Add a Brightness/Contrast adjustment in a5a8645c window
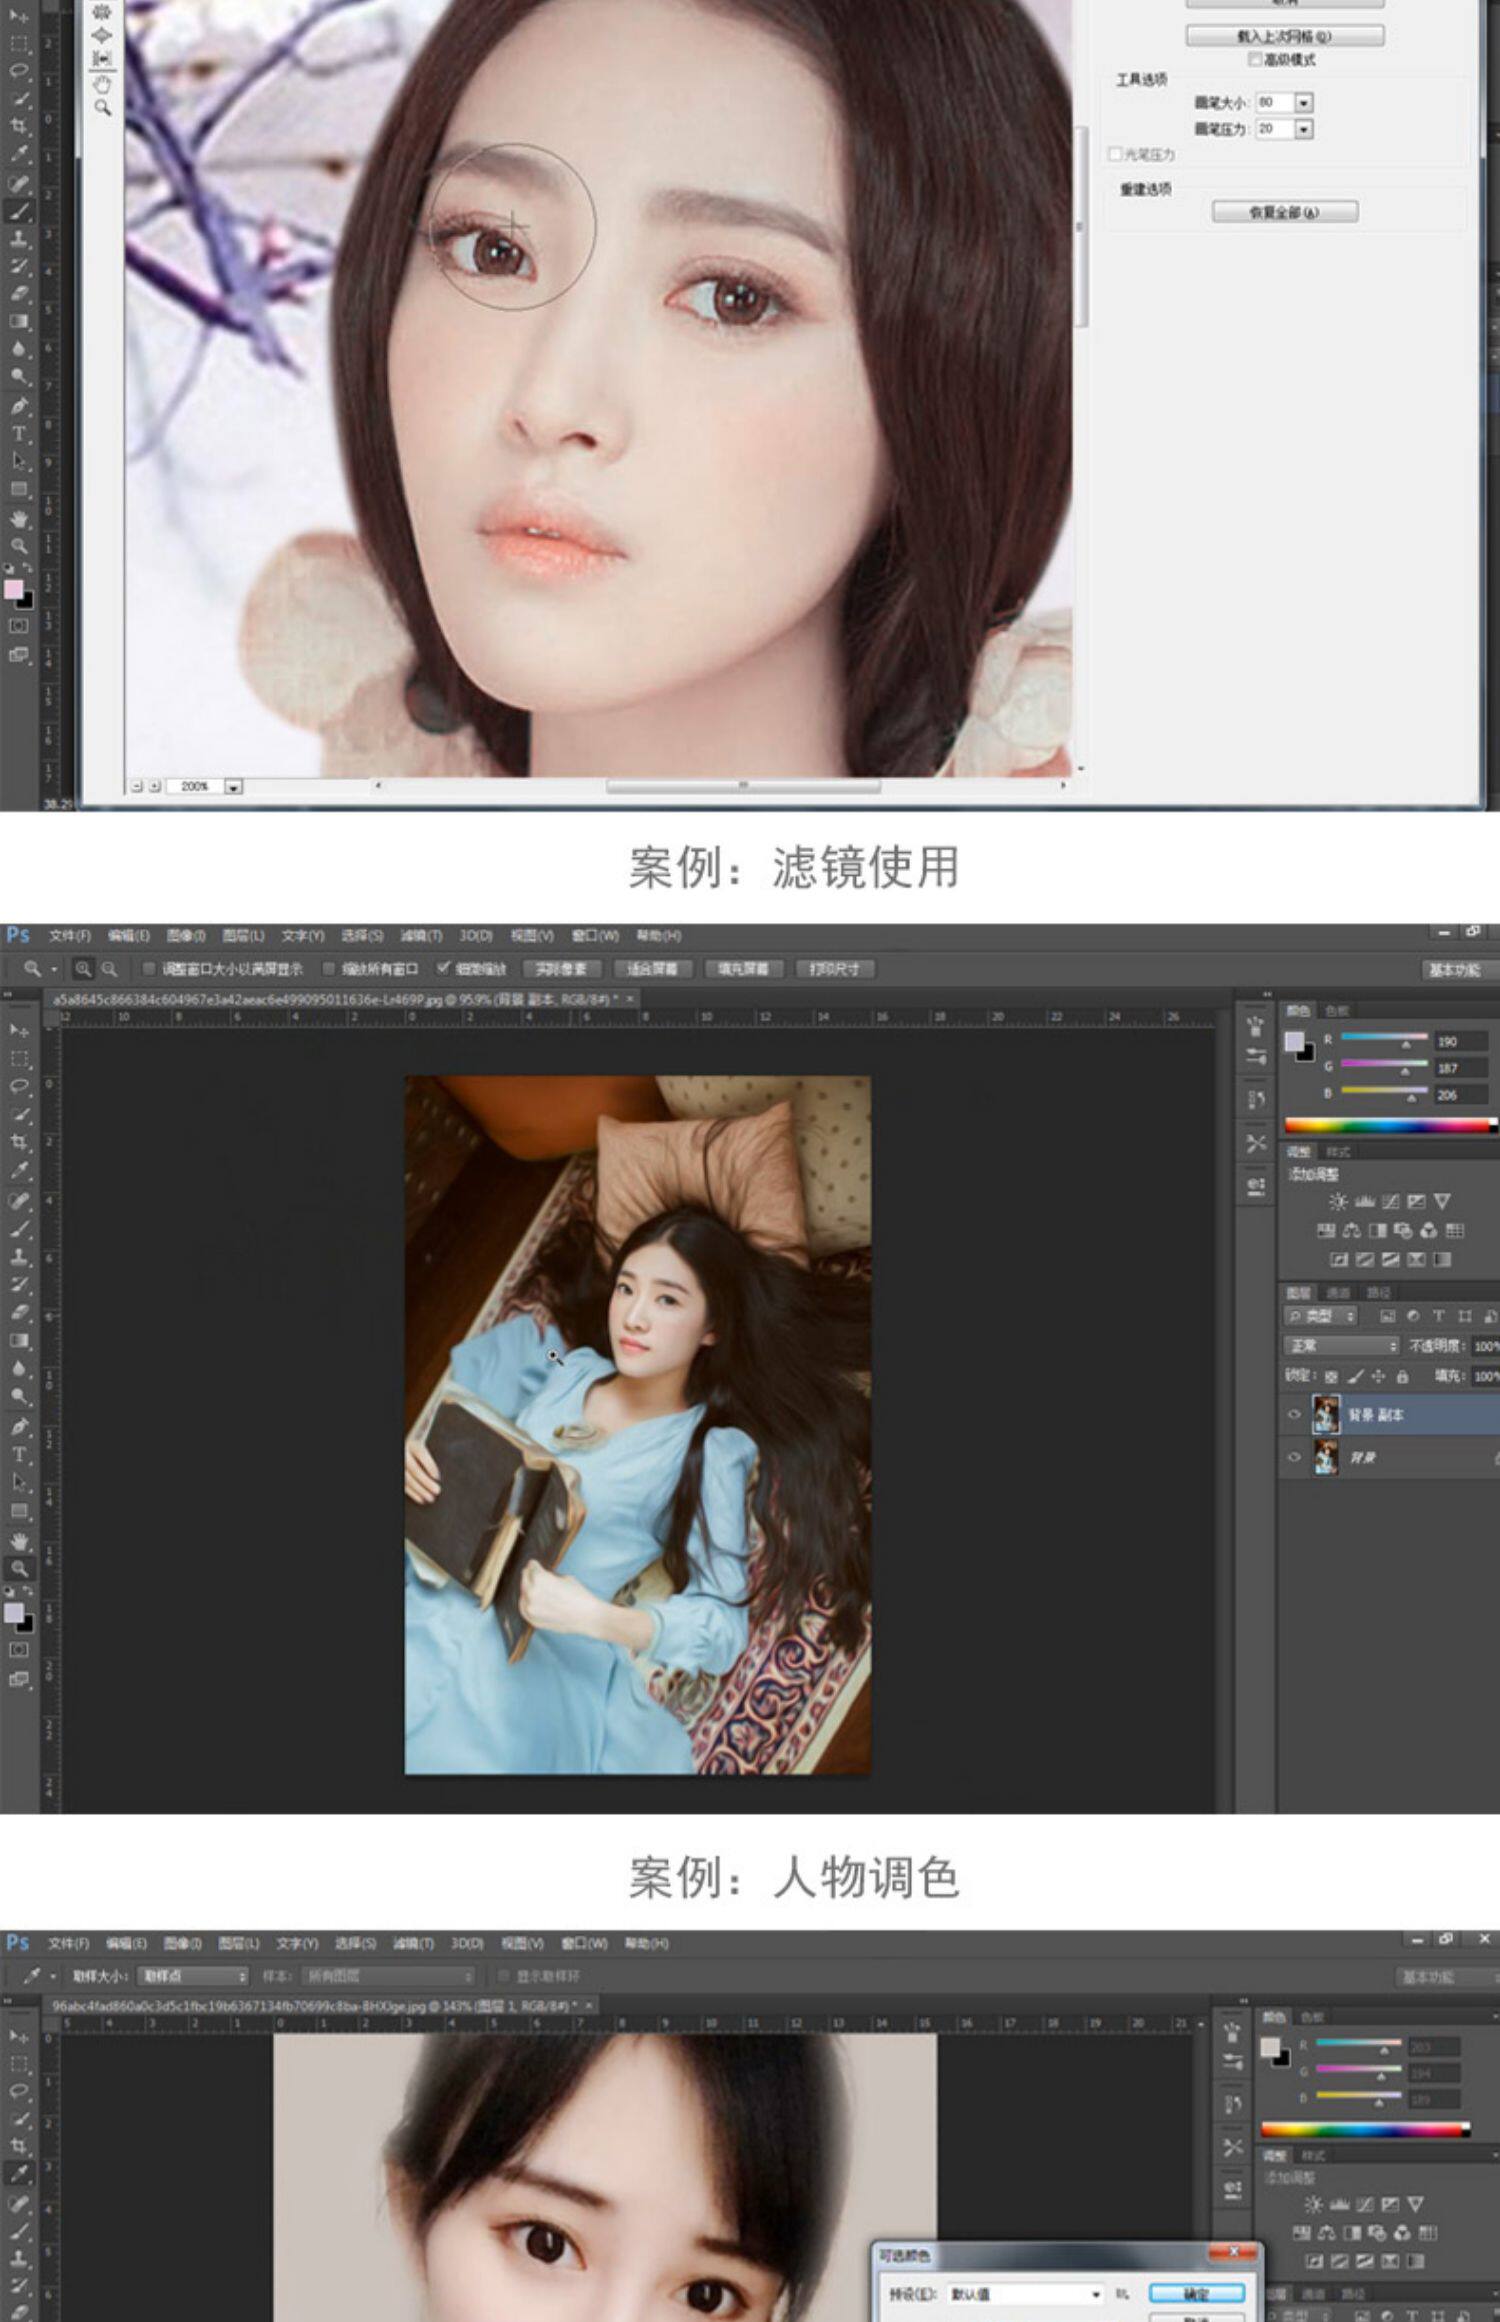 coord(1337,1201)
